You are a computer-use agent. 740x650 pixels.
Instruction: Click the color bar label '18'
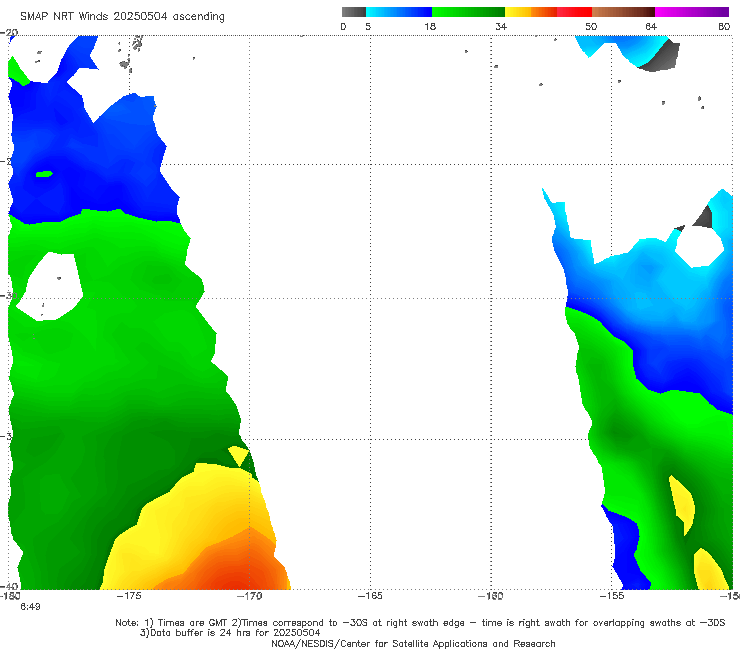[430, 27]
